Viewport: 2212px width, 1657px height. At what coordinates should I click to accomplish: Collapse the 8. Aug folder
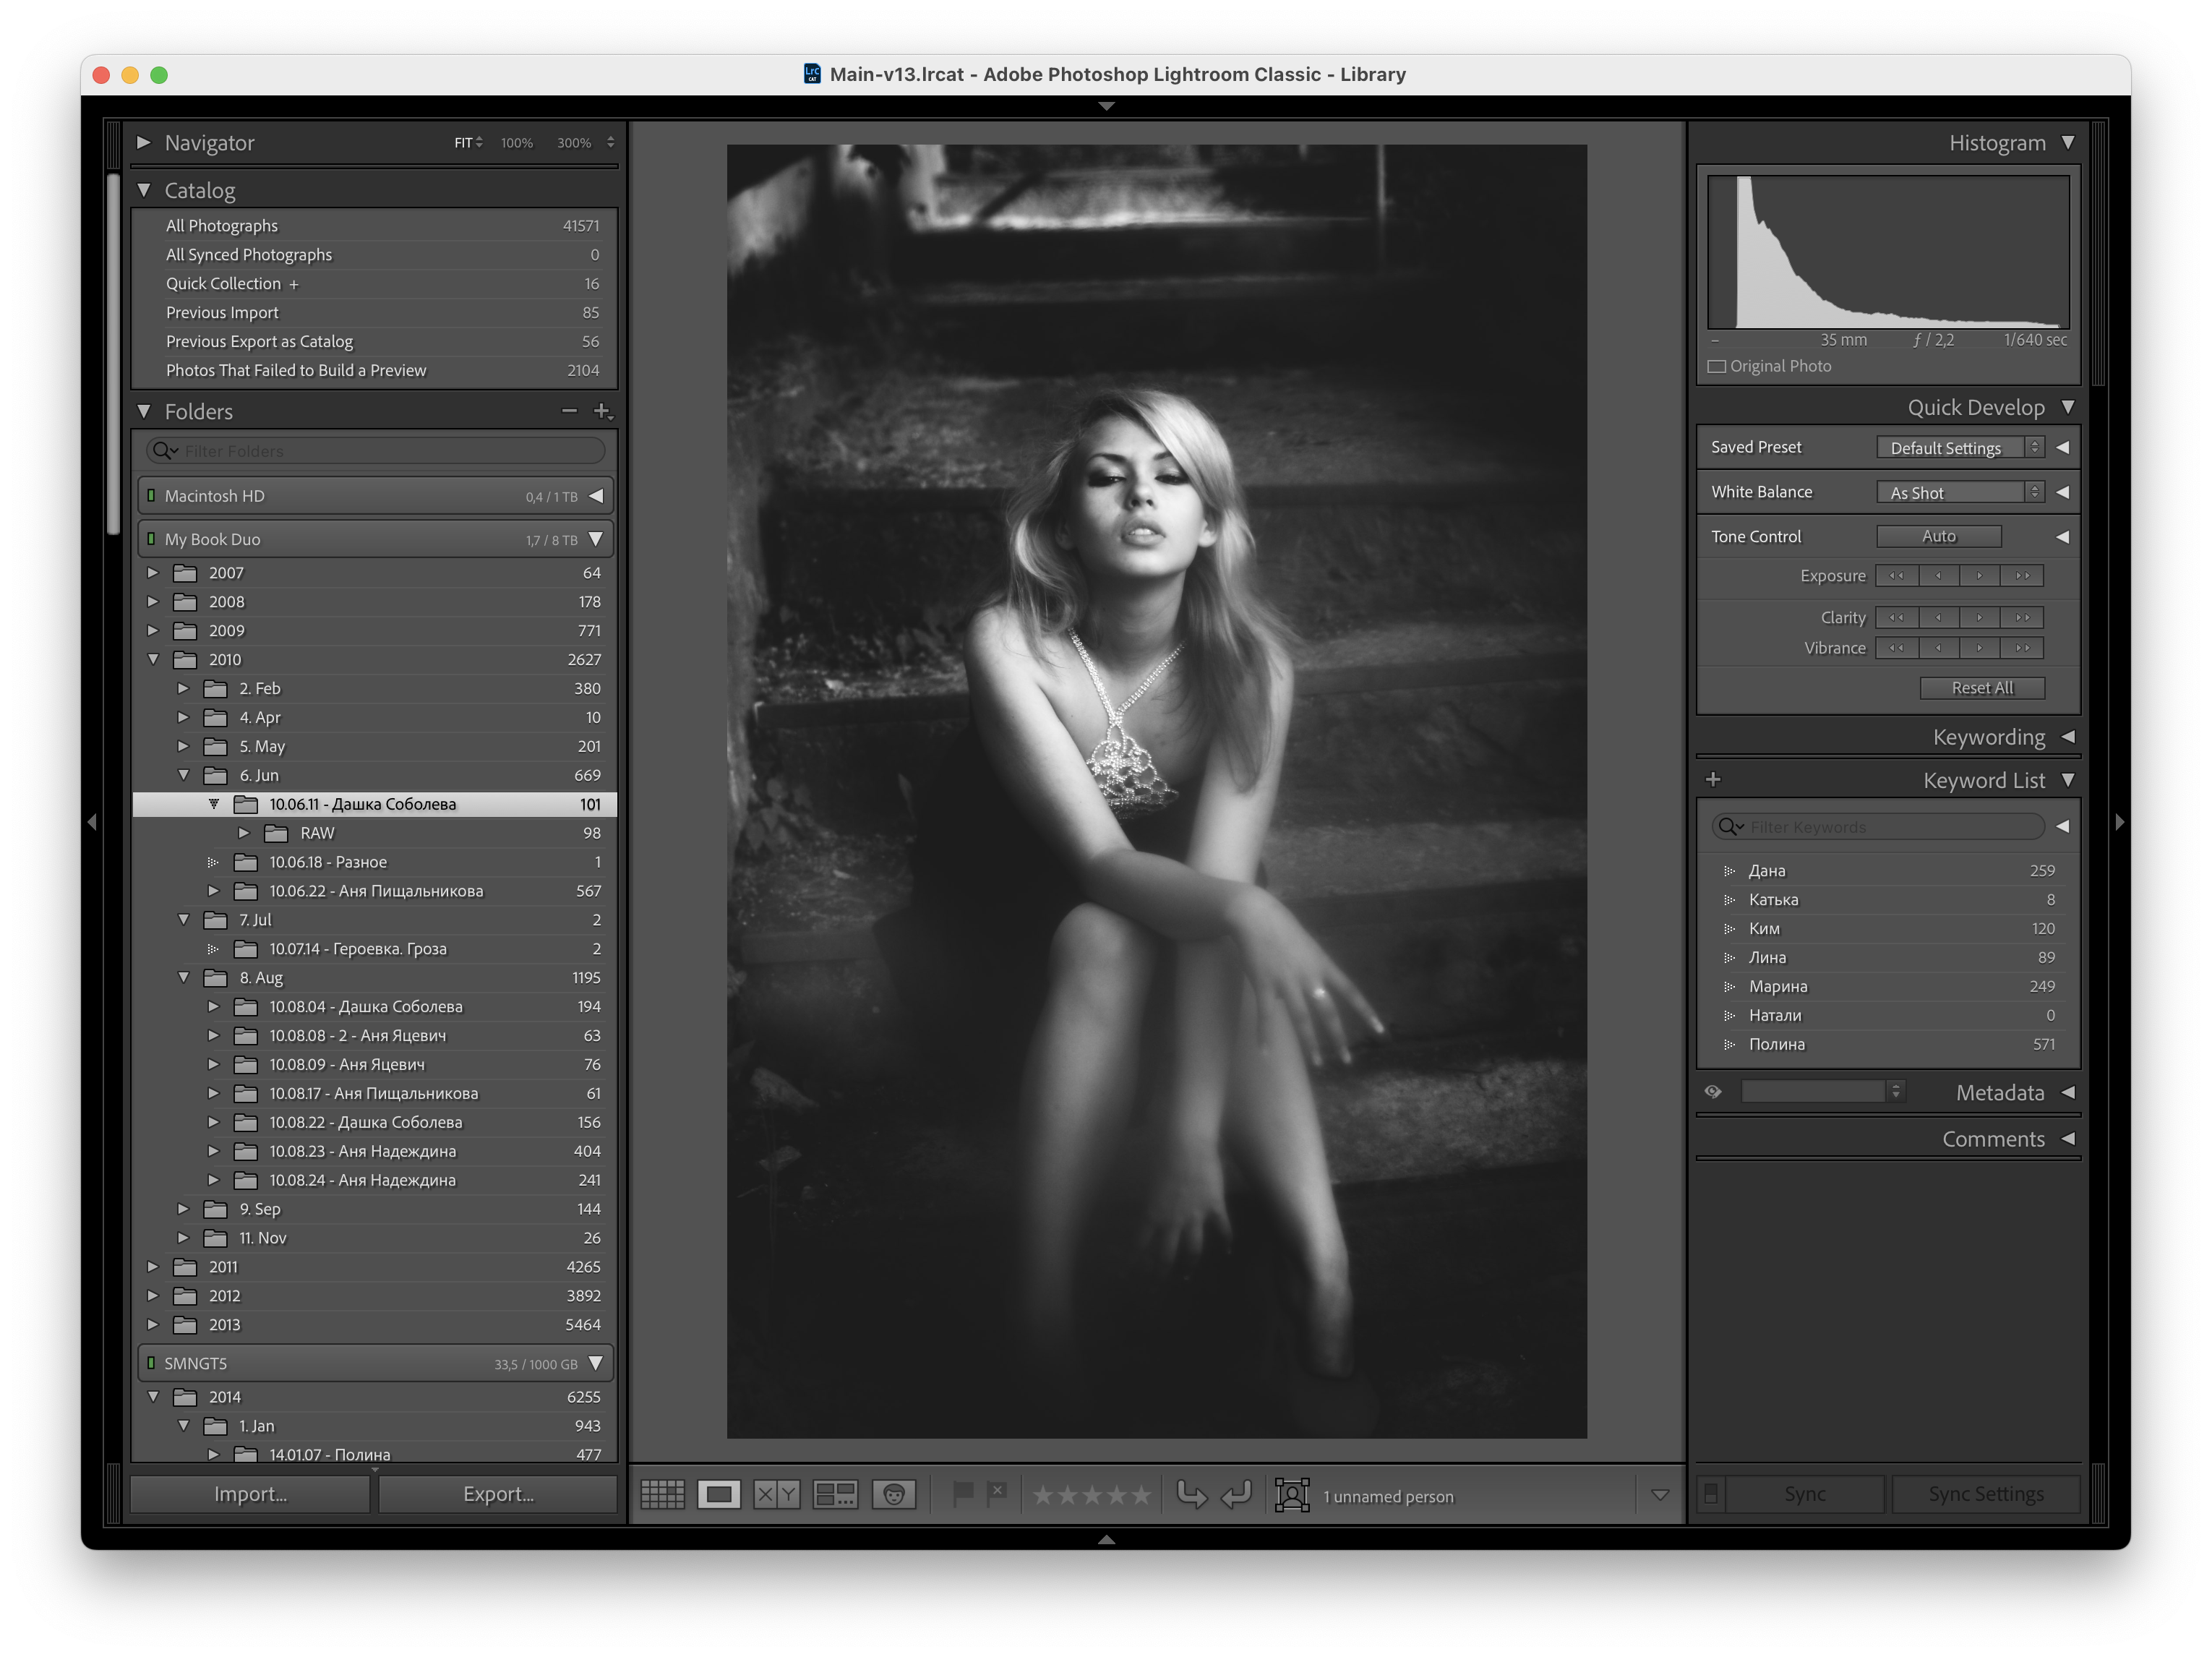[184, 978]
